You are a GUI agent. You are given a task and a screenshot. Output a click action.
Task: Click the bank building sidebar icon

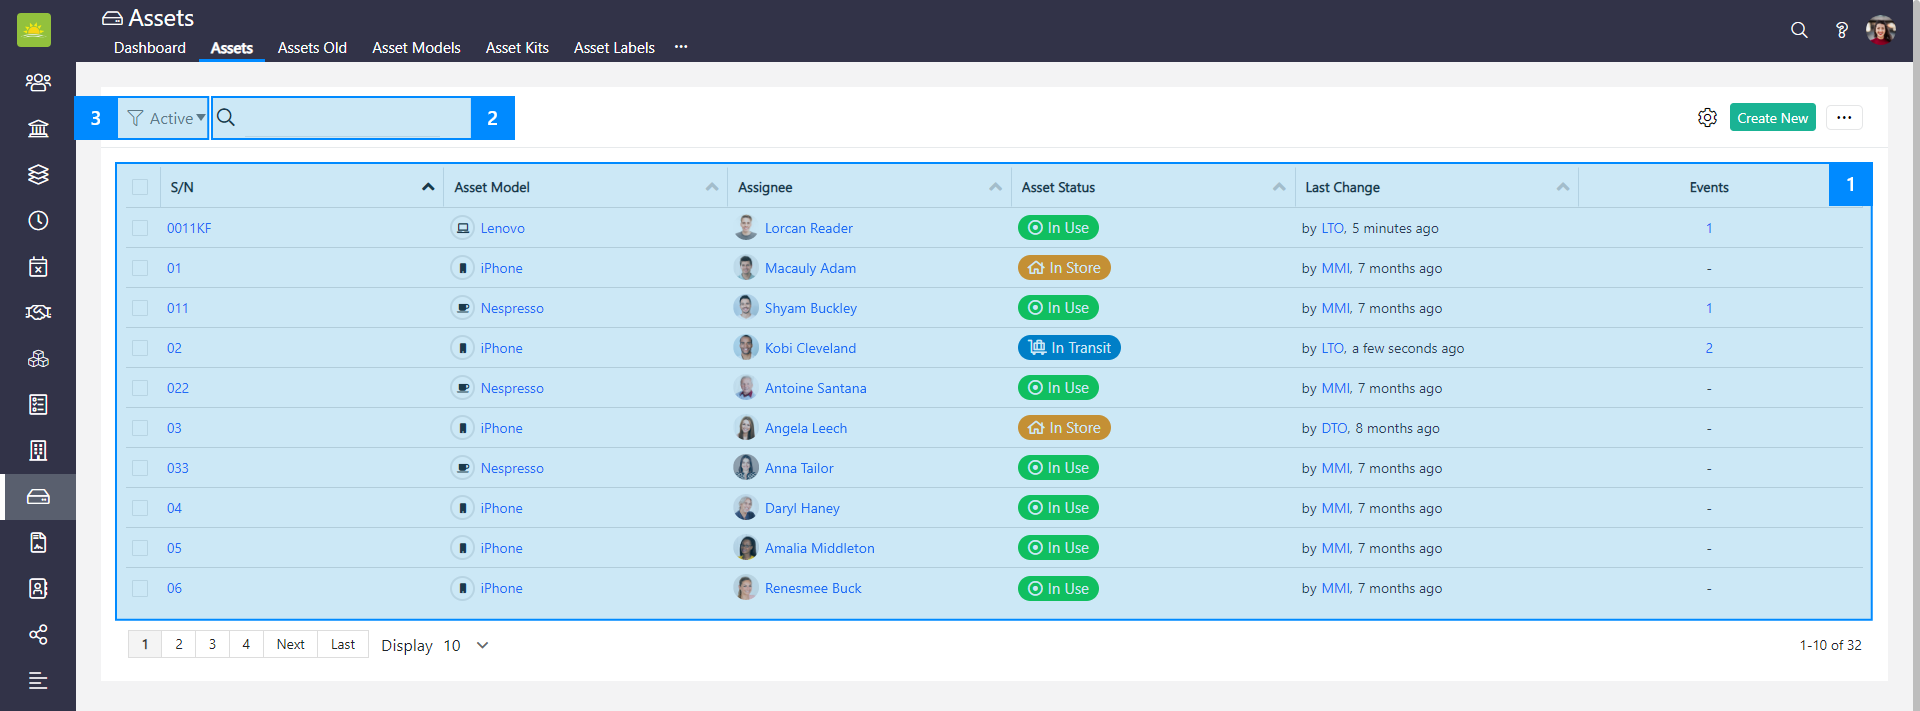click(38, 128)
